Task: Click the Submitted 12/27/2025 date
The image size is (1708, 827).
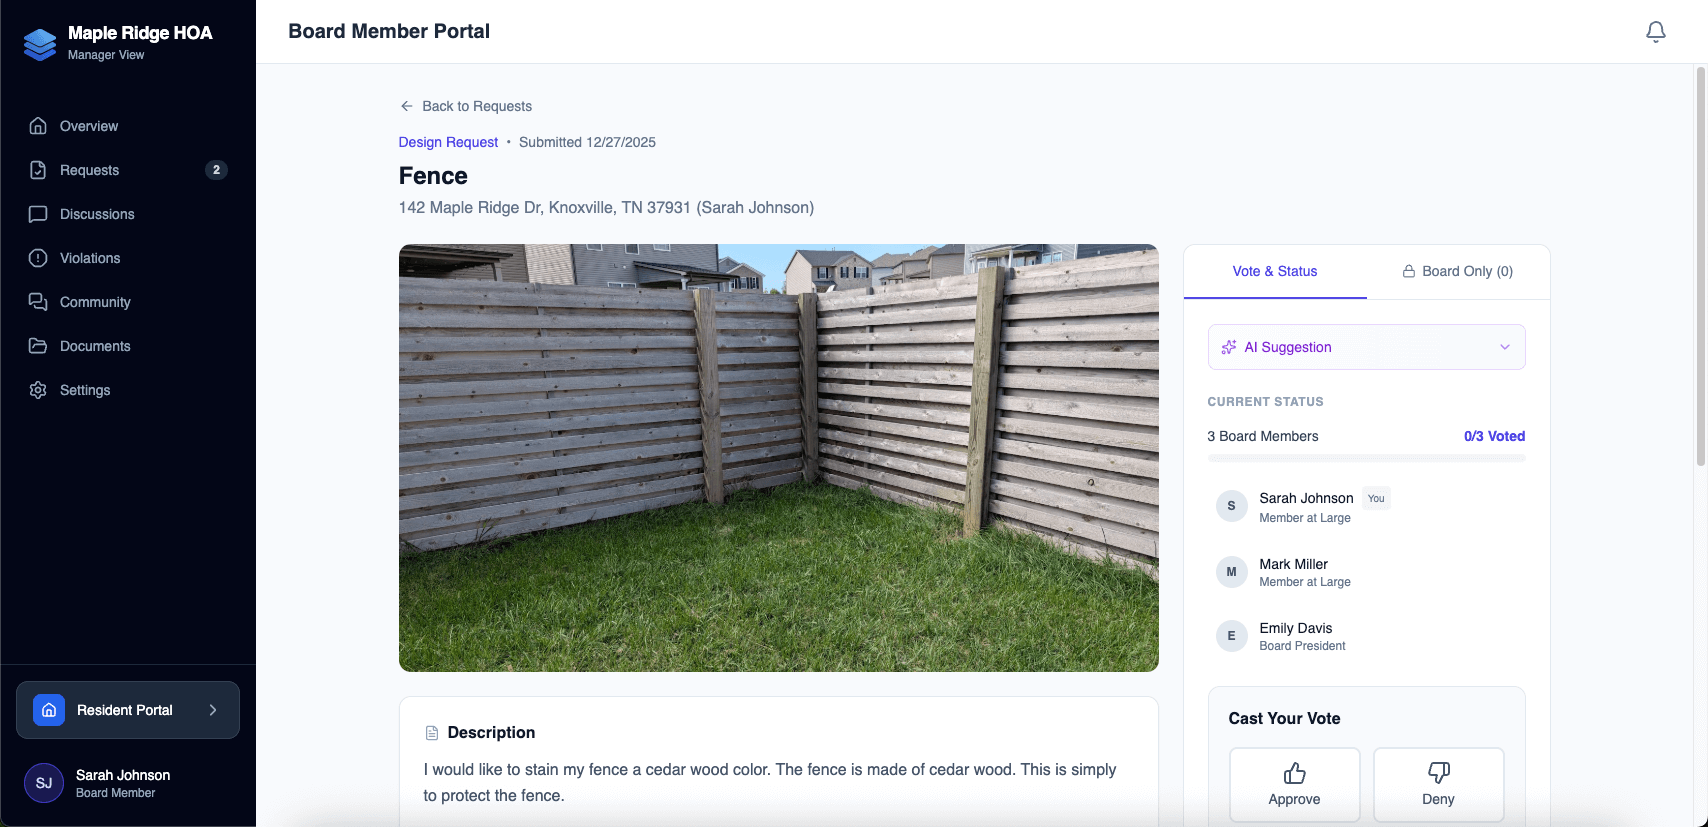Action: (587, 142)
